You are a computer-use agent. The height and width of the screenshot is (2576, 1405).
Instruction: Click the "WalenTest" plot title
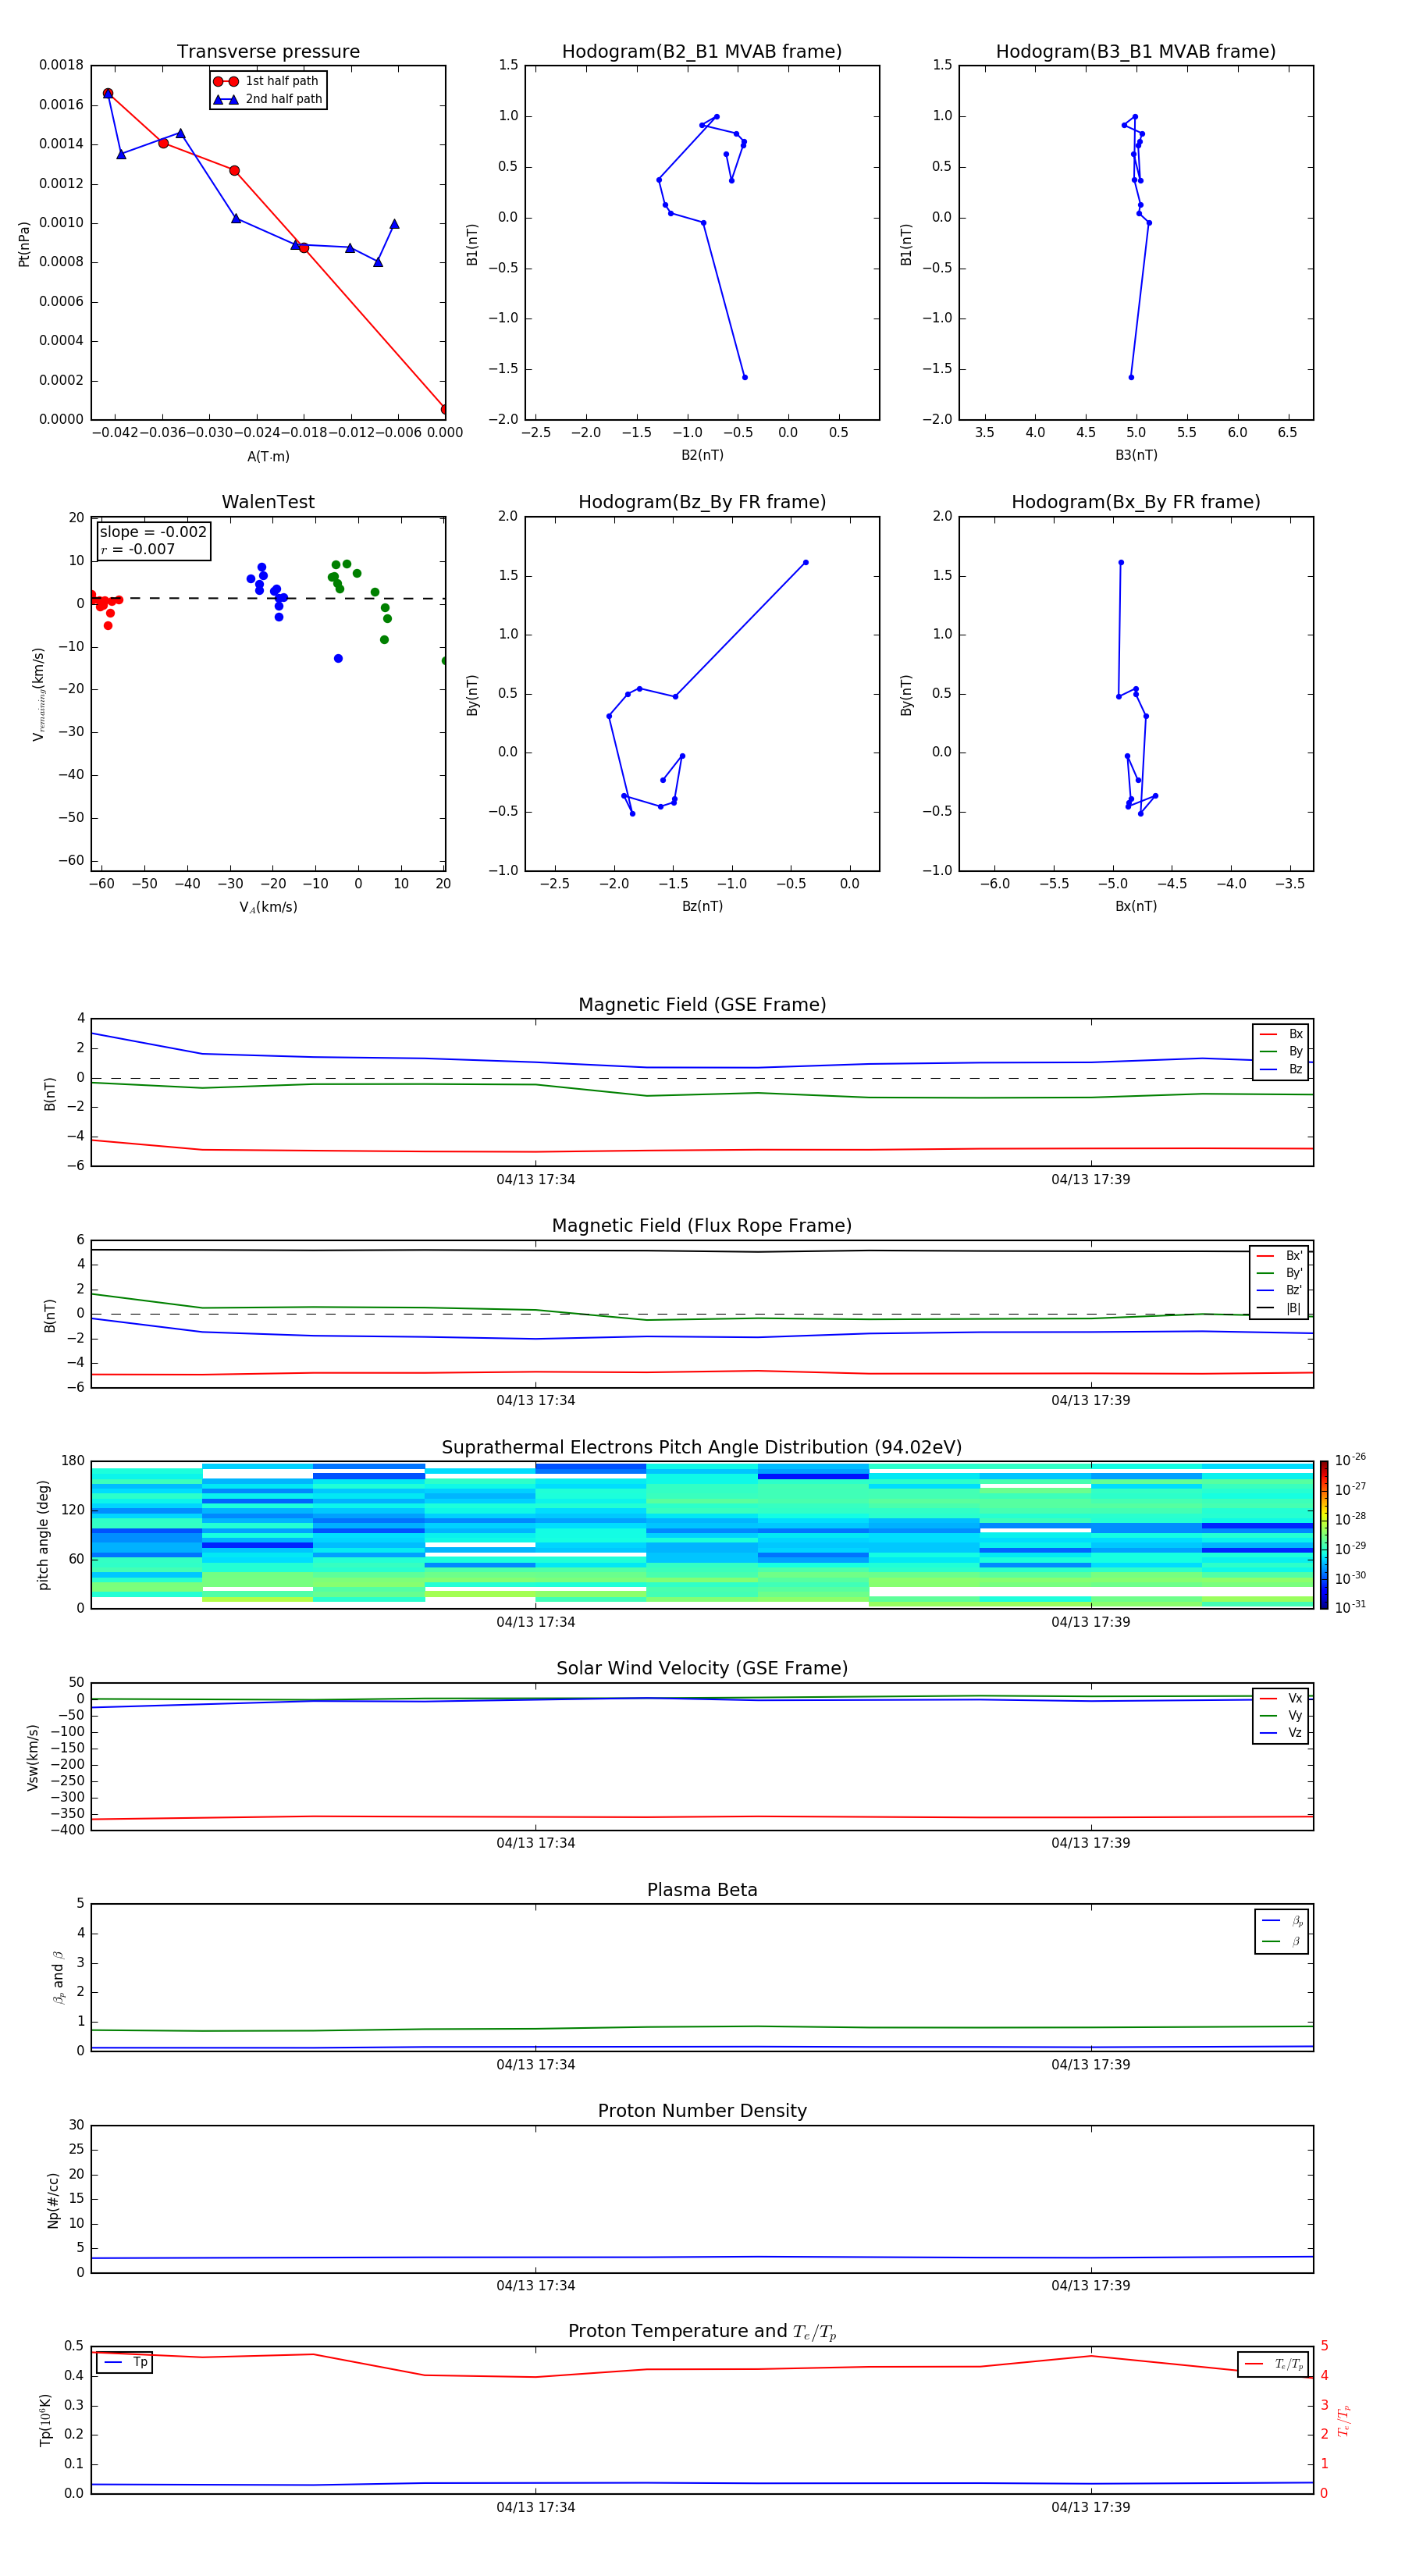click(x=268, y=502)
